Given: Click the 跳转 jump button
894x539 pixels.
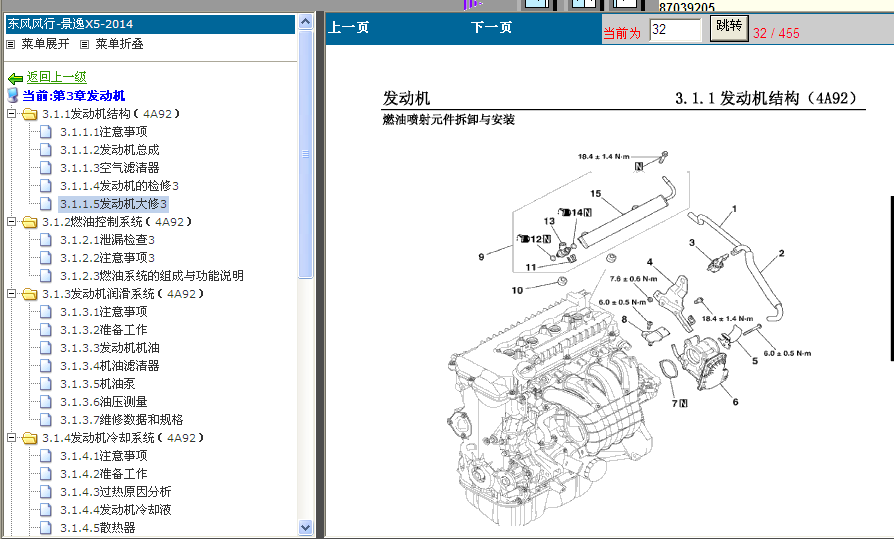Looking at the screenshot, I should 729,27.
